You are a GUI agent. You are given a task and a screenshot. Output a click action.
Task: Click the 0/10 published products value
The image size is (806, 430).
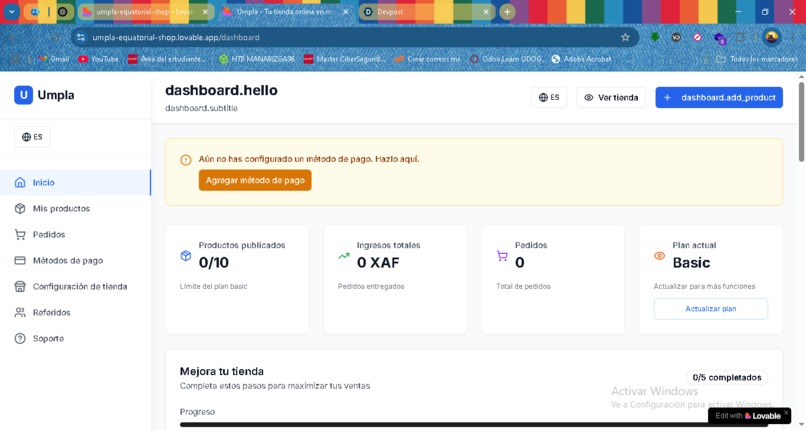click(x=214, y=263)
